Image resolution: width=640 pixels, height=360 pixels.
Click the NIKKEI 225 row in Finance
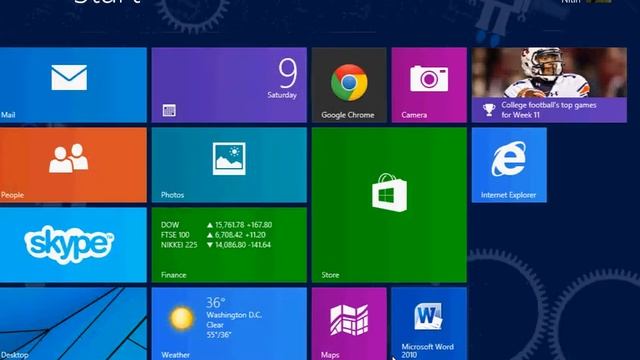point(216,245)
